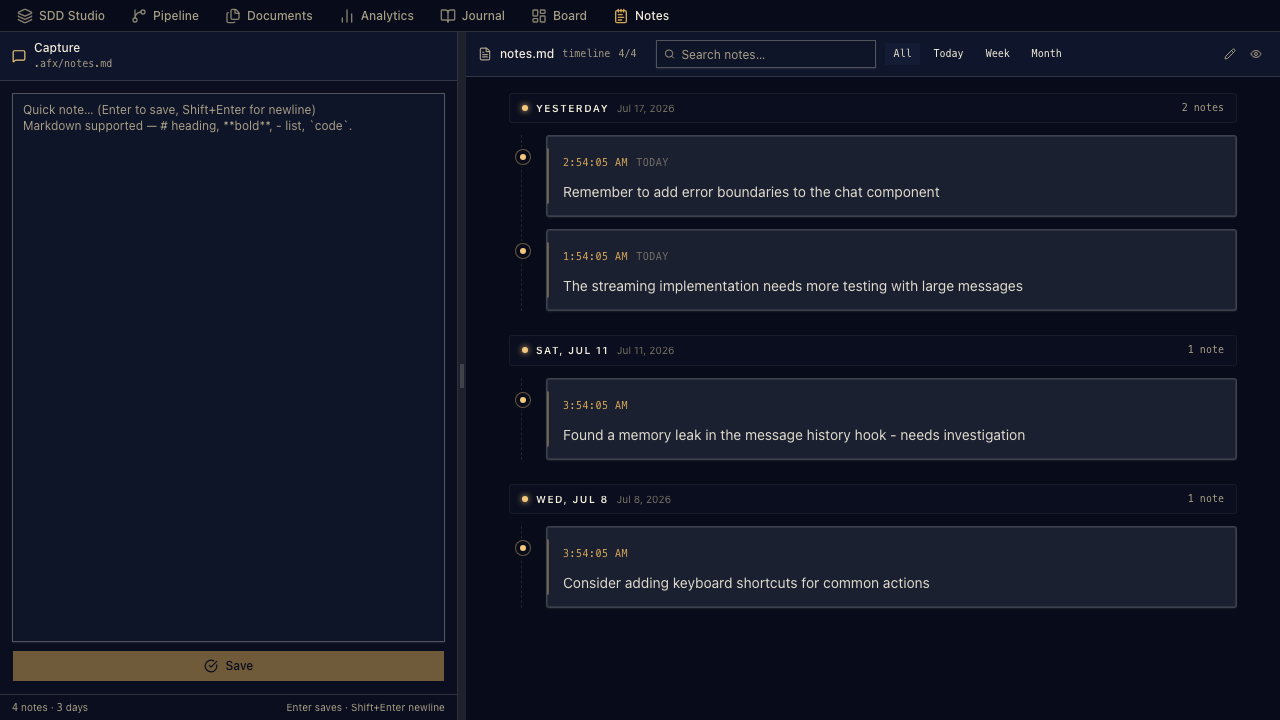Collapse the Yesterday group header

click(x=873, y=108)
